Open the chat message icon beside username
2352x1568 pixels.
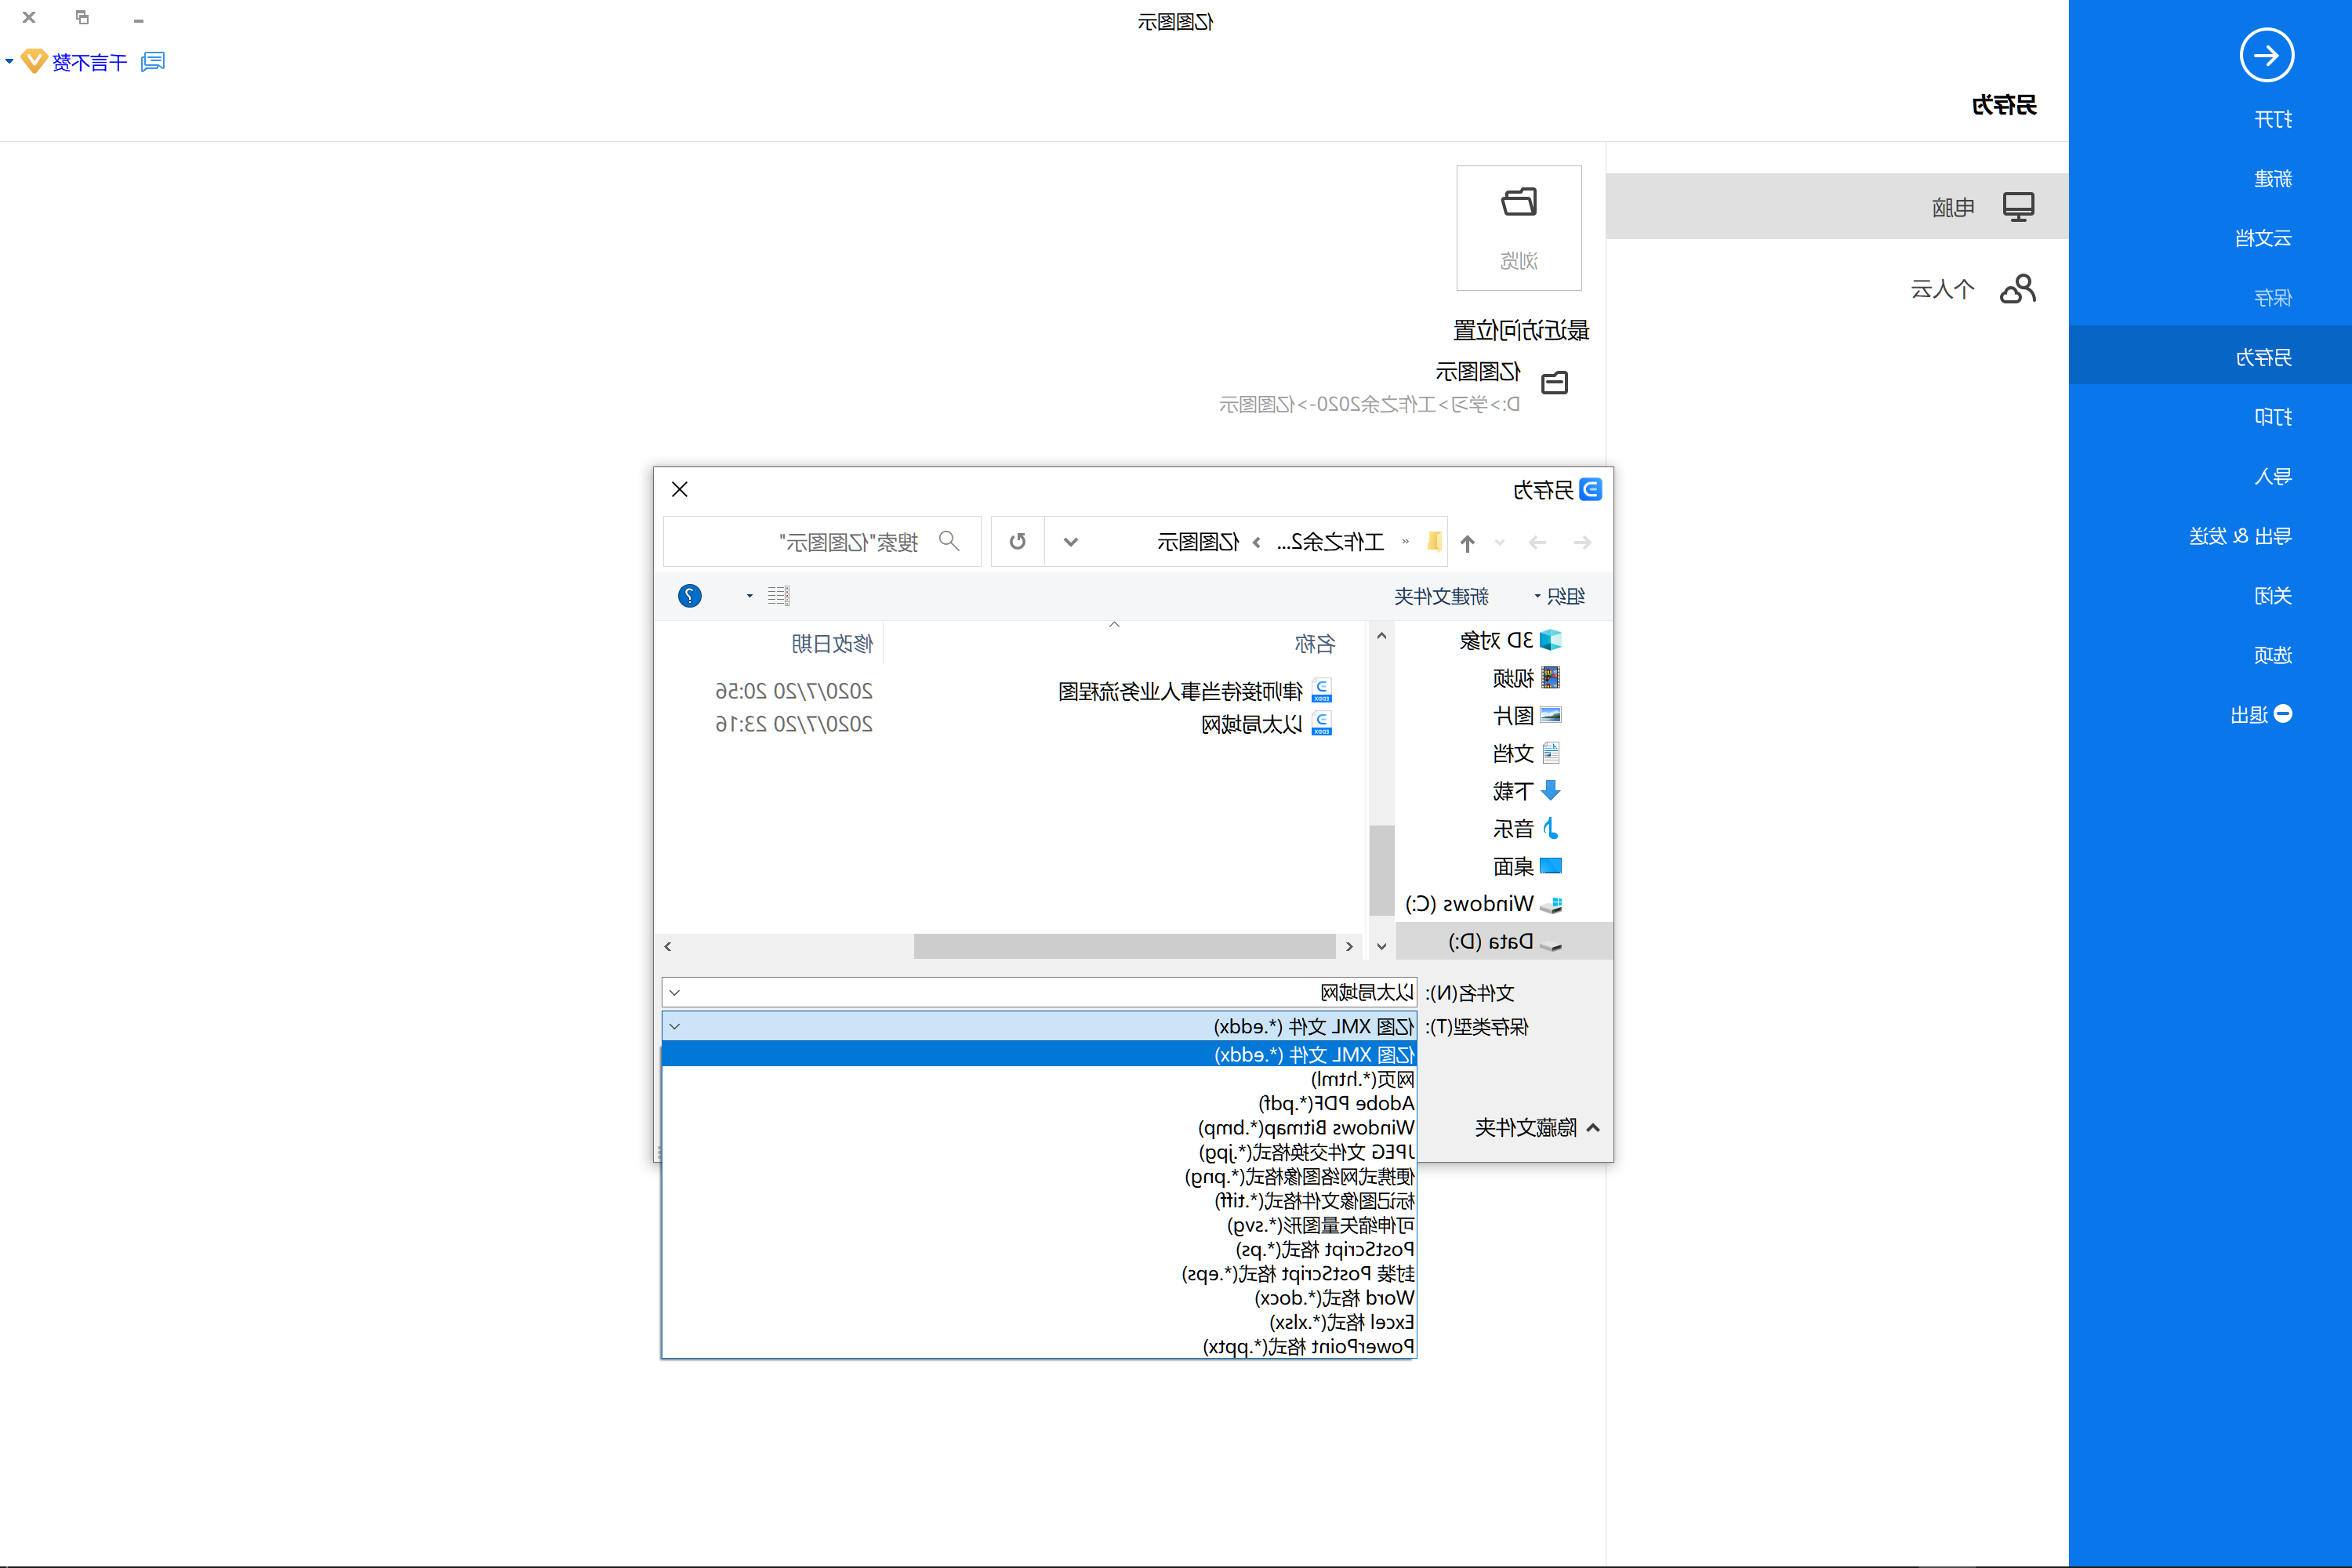click(x=153, y=62)
